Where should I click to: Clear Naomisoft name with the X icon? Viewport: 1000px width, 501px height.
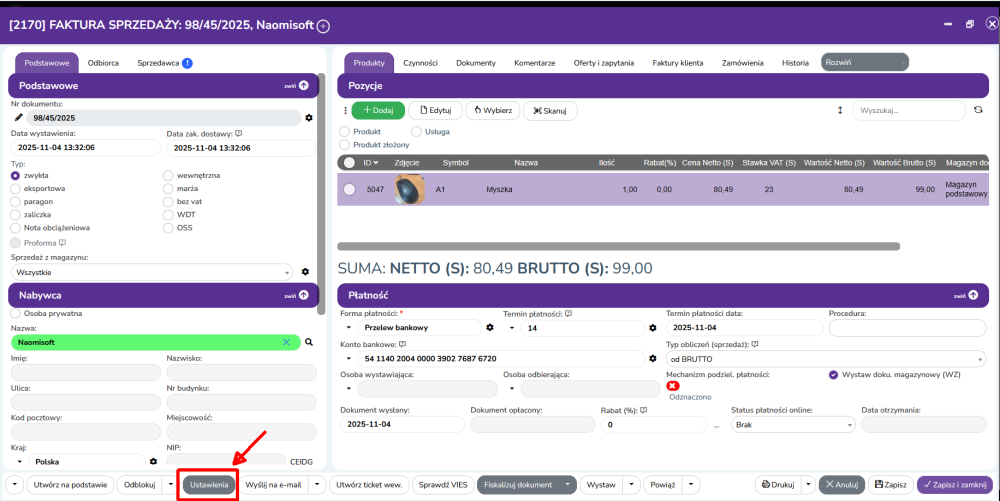pos(286,342)
